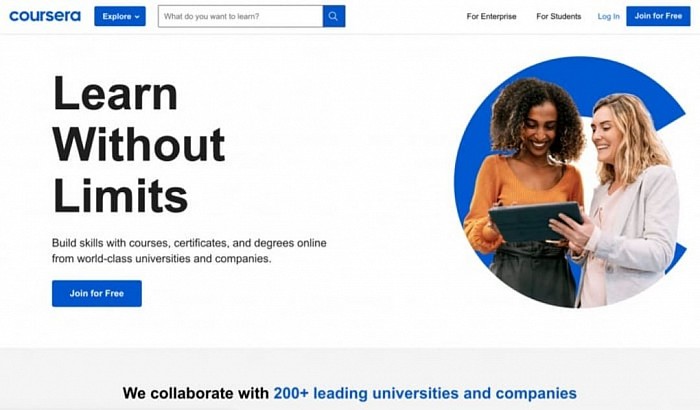Viewport: 700px width, 410px height.
Task: Open the Explore menu button
Action: pos(120,16)
